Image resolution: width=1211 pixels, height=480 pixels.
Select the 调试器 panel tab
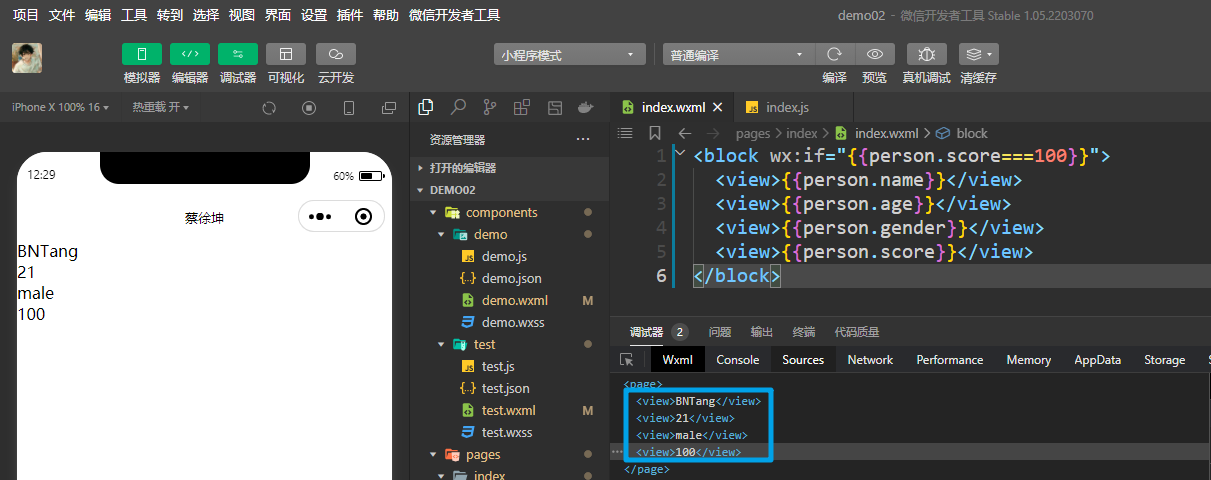[646, 332]
